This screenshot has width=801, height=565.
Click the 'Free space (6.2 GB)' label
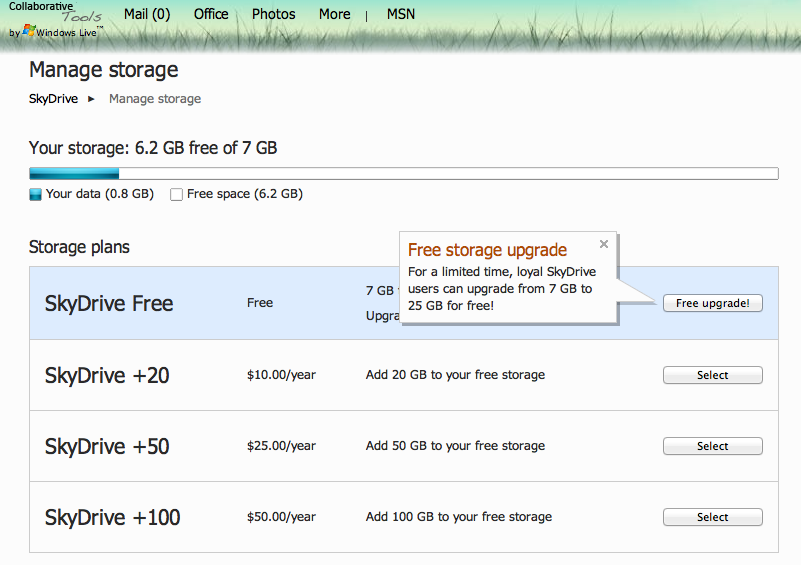(245, 194)
